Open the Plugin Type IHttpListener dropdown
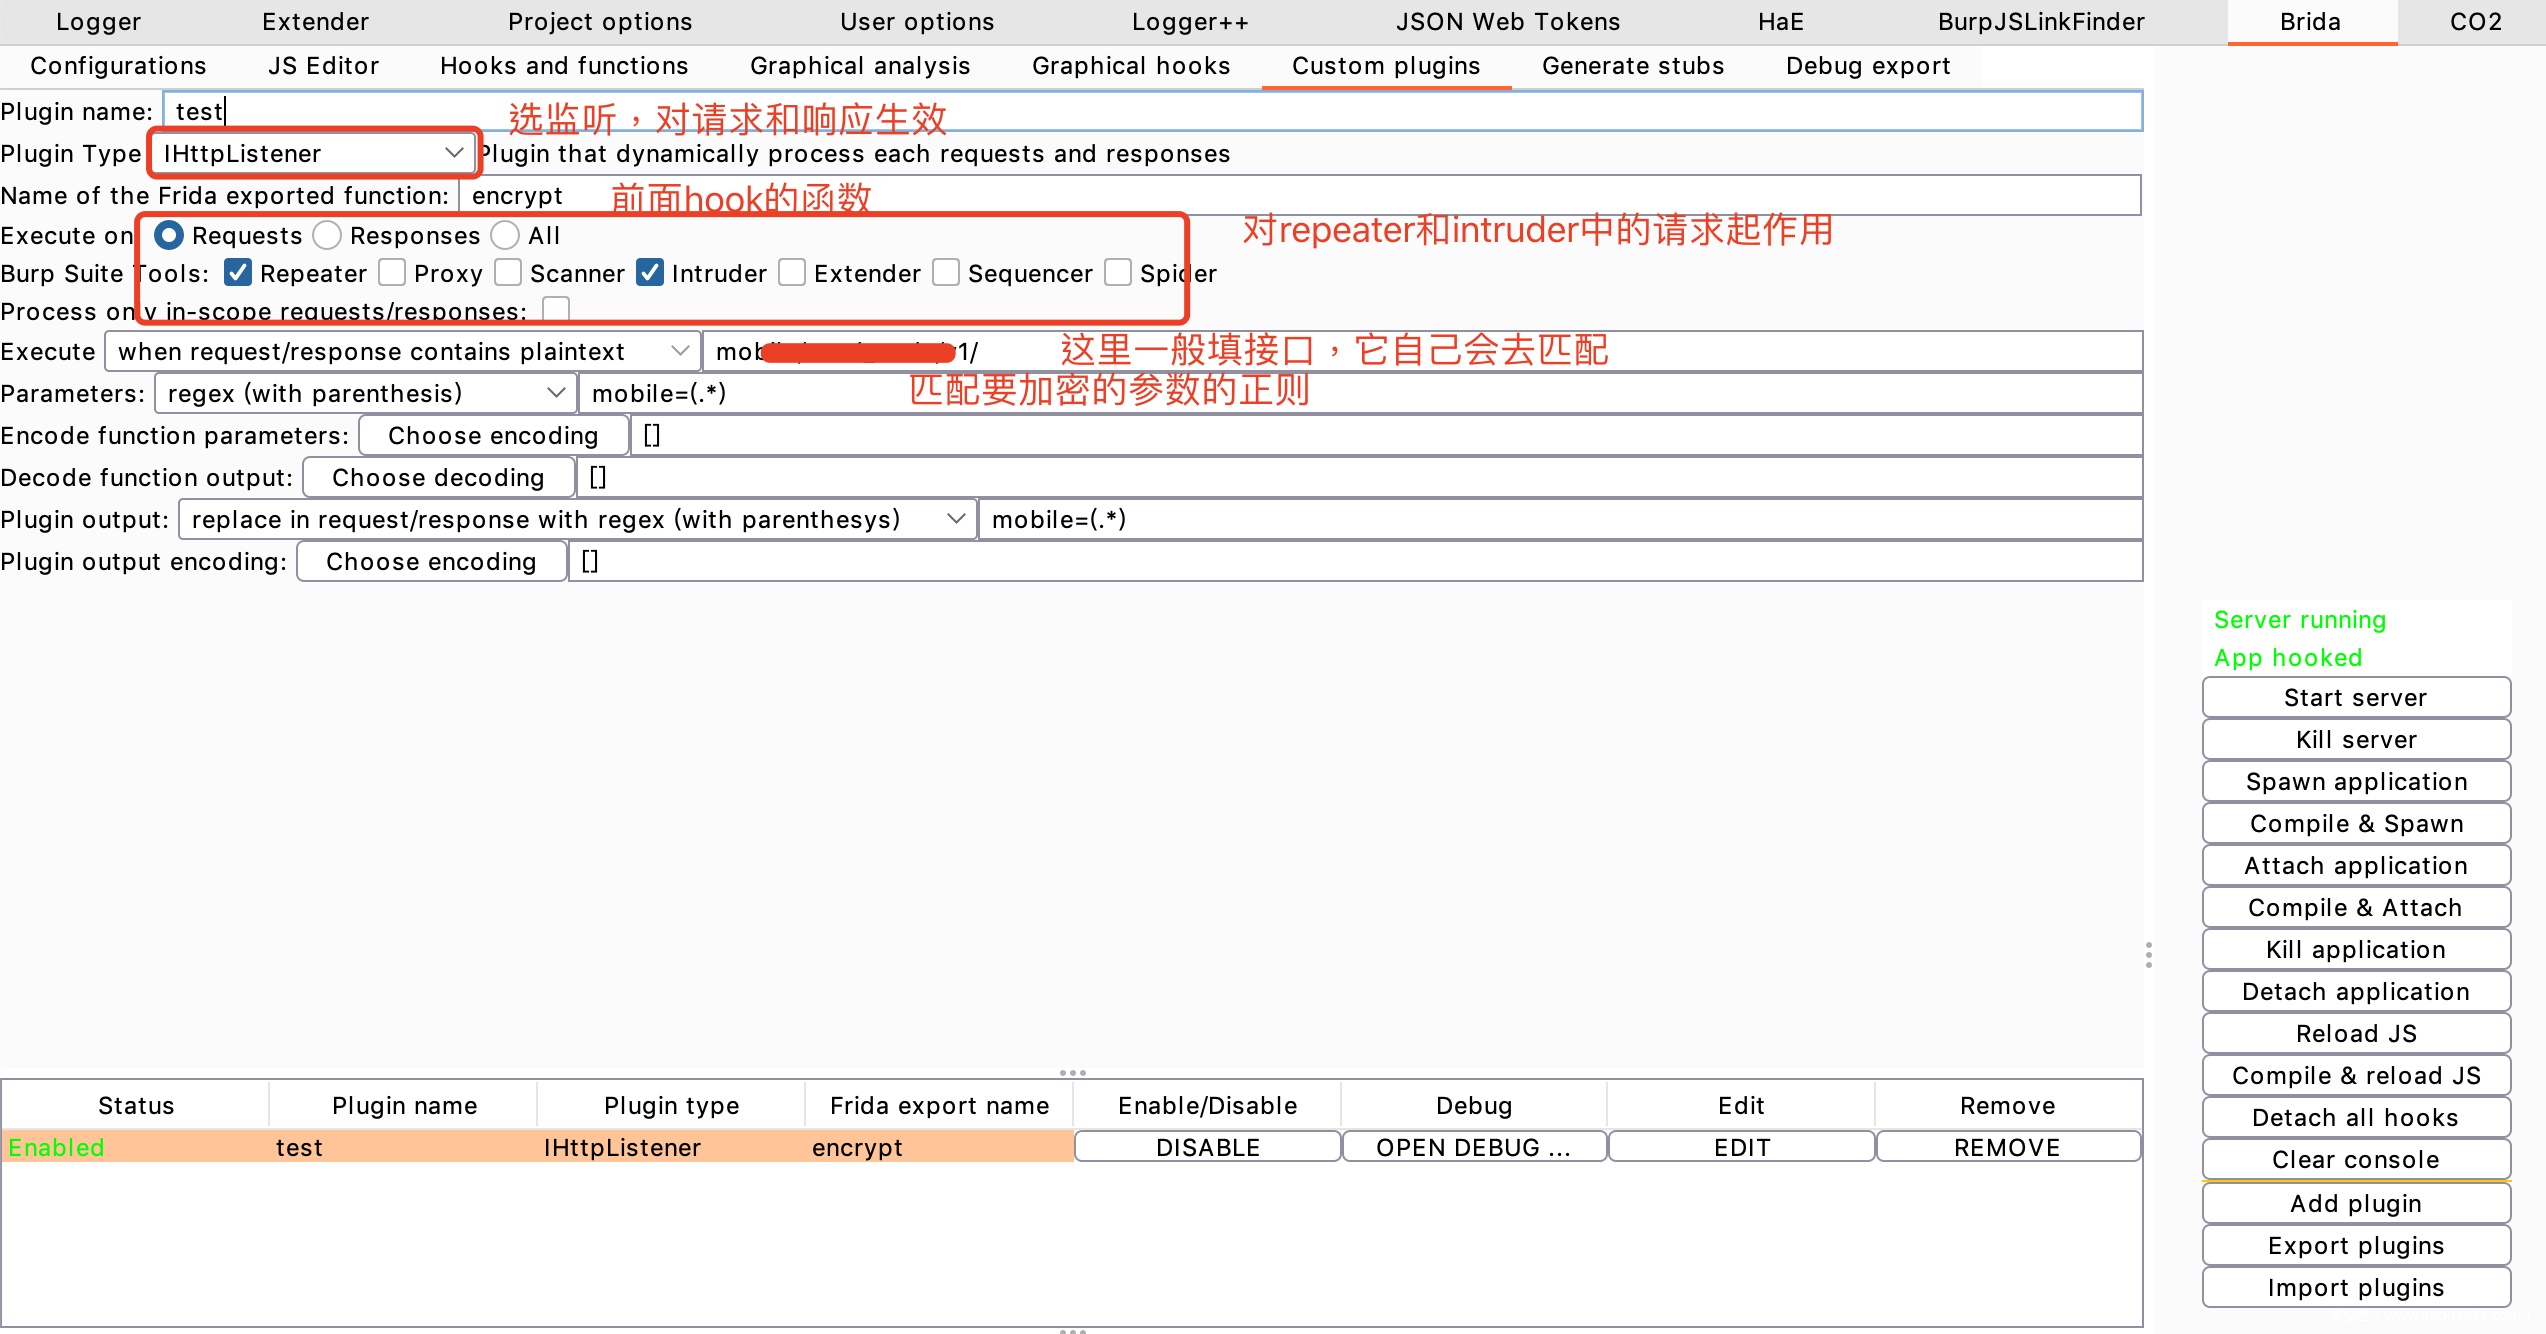The width and height of the screenshot is (2546, 1334). tap(312, 153)
